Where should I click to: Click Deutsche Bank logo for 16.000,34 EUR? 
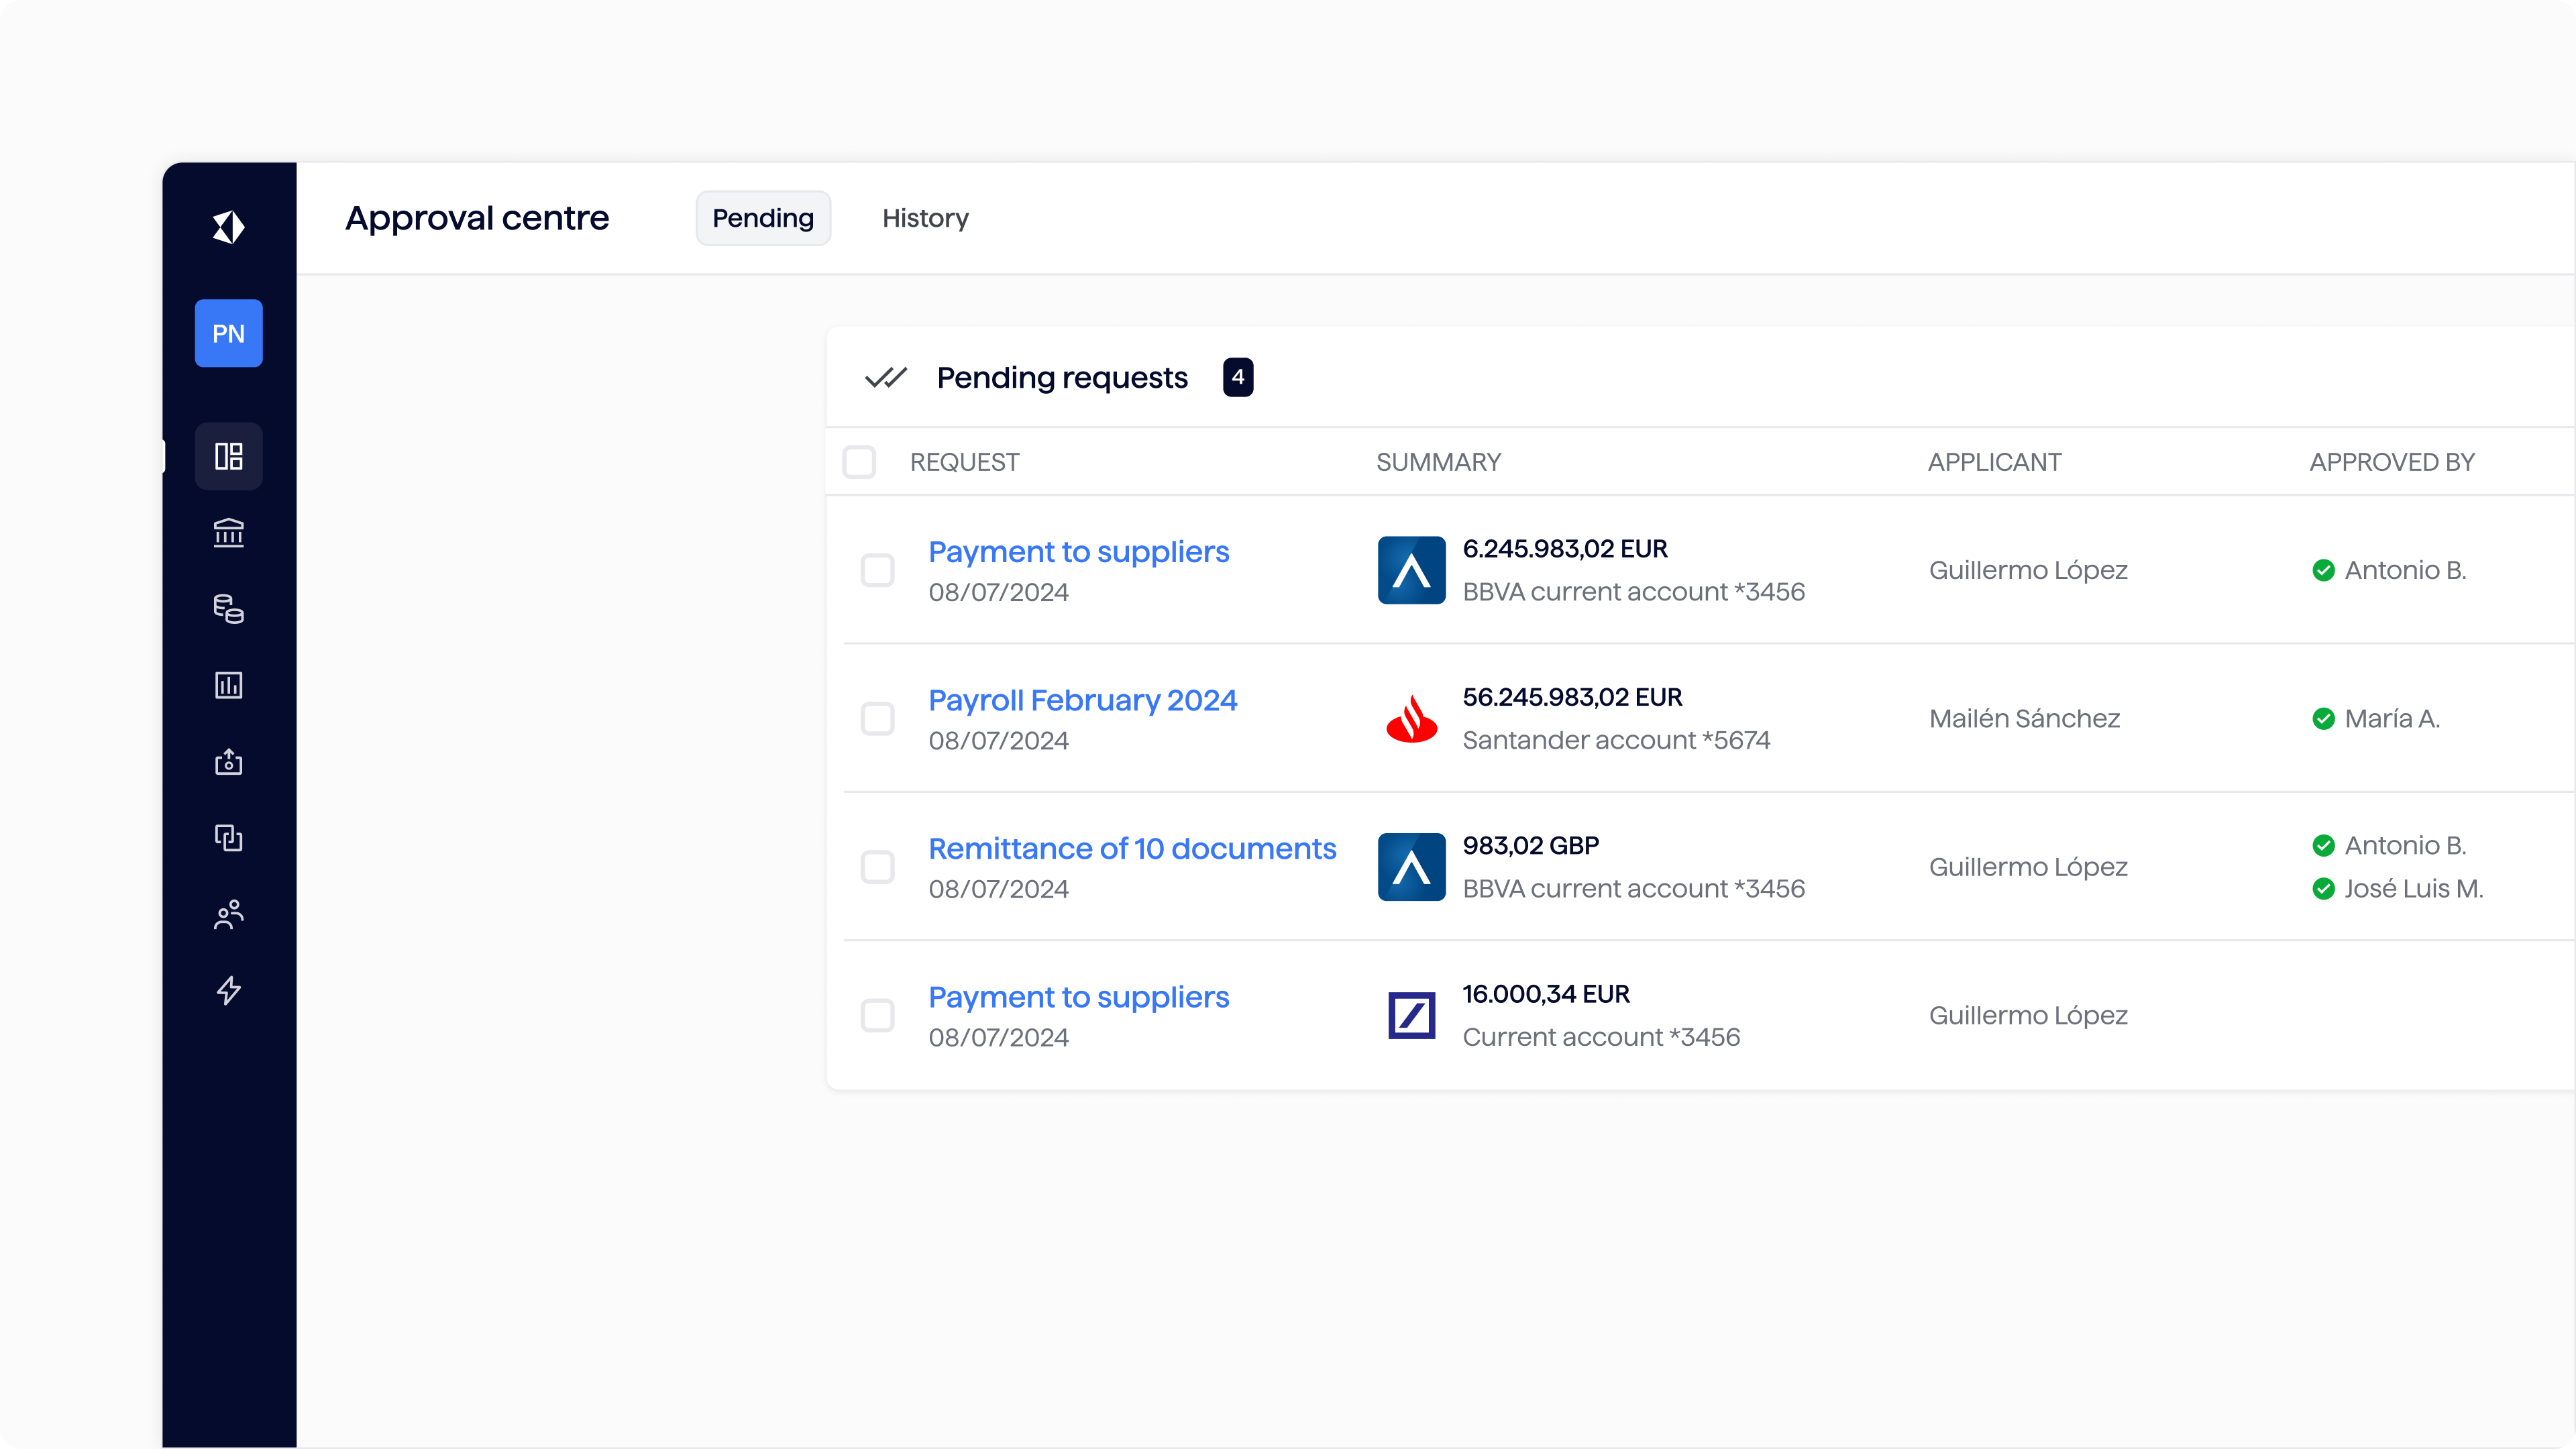[1411, 1015]
